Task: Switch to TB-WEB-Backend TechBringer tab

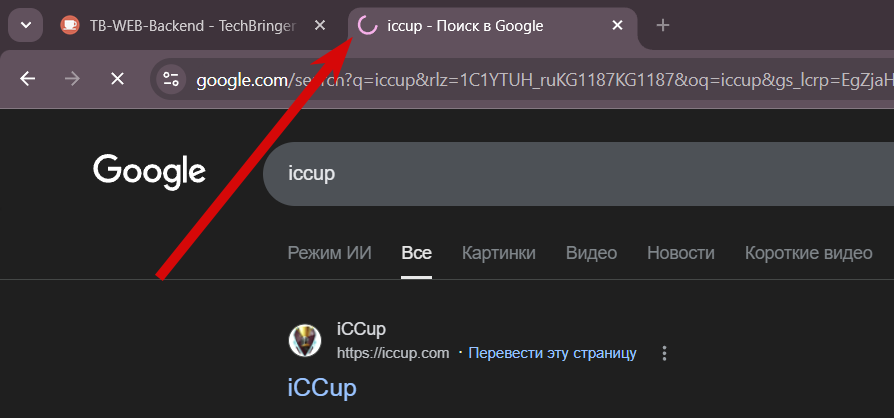Action: (192, 25)
